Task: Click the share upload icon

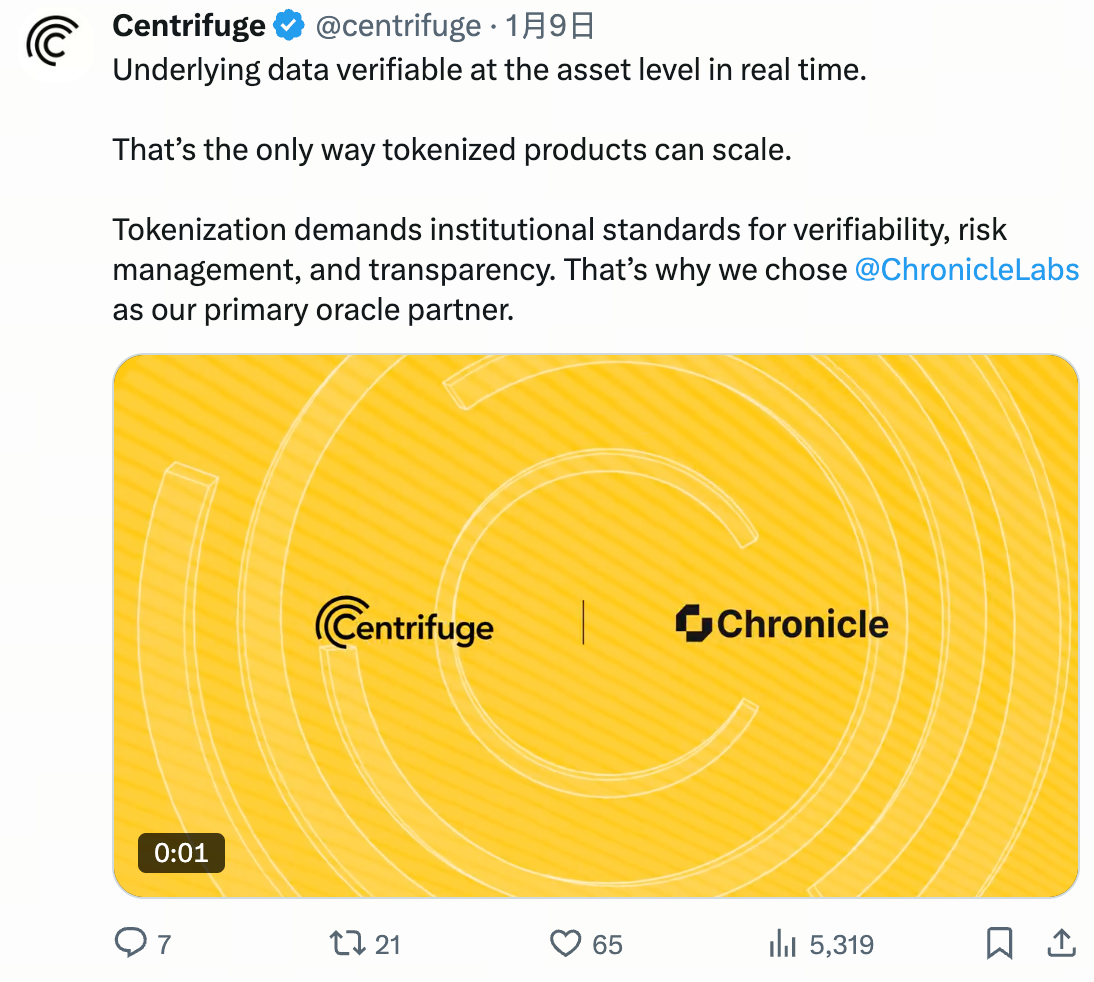Action: click(x=1061, y=943)
